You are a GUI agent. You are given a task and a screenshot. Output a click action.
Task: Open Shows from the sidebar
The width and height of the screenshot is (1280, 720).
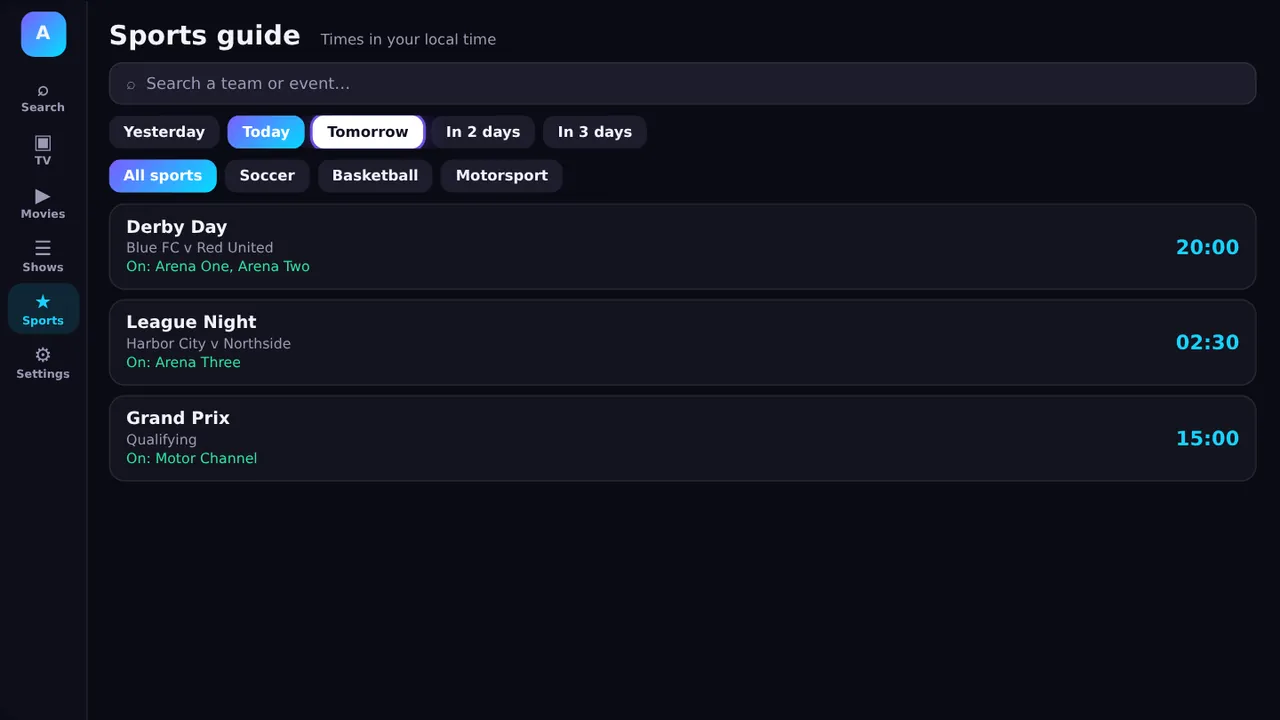coord(43,256)
